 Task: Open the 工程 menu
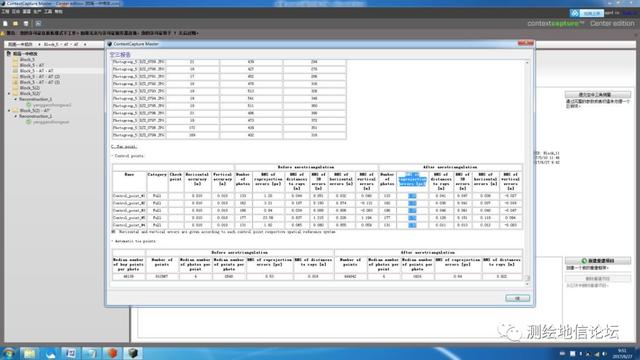pyautogui.click(x=5, y=12)
